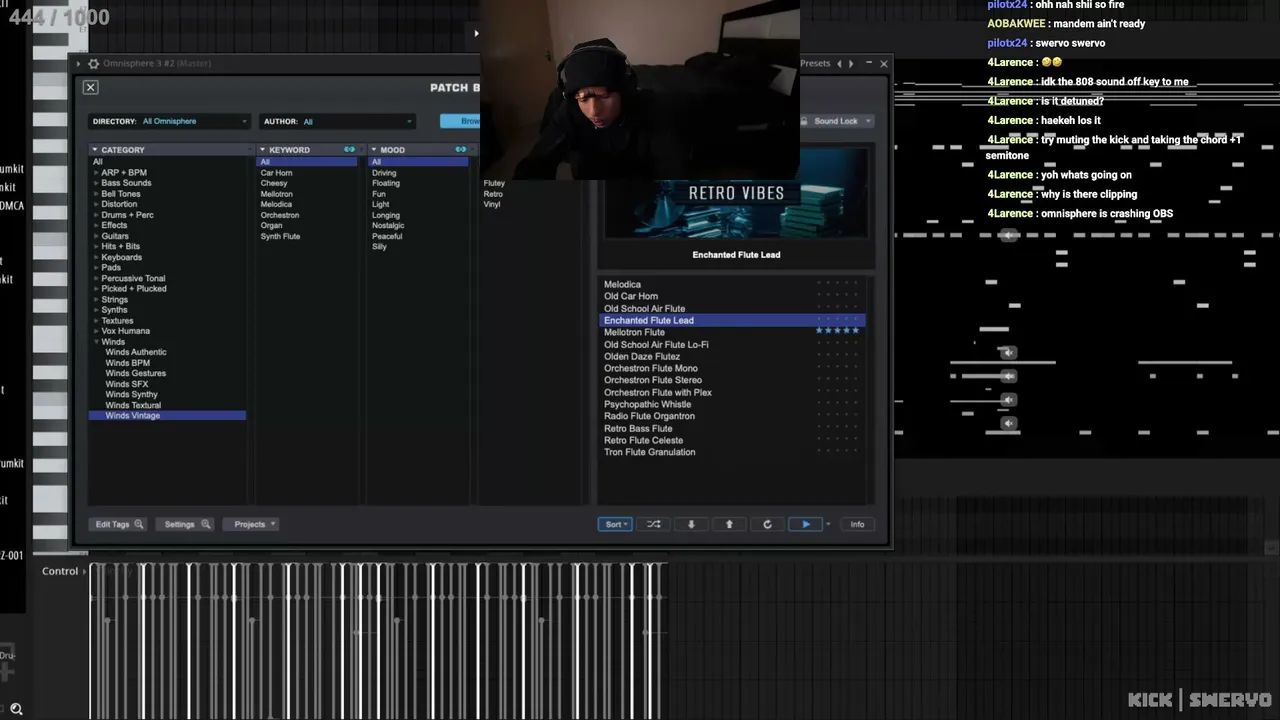Open the Omnisphere plugin gear options

(93, 64)
